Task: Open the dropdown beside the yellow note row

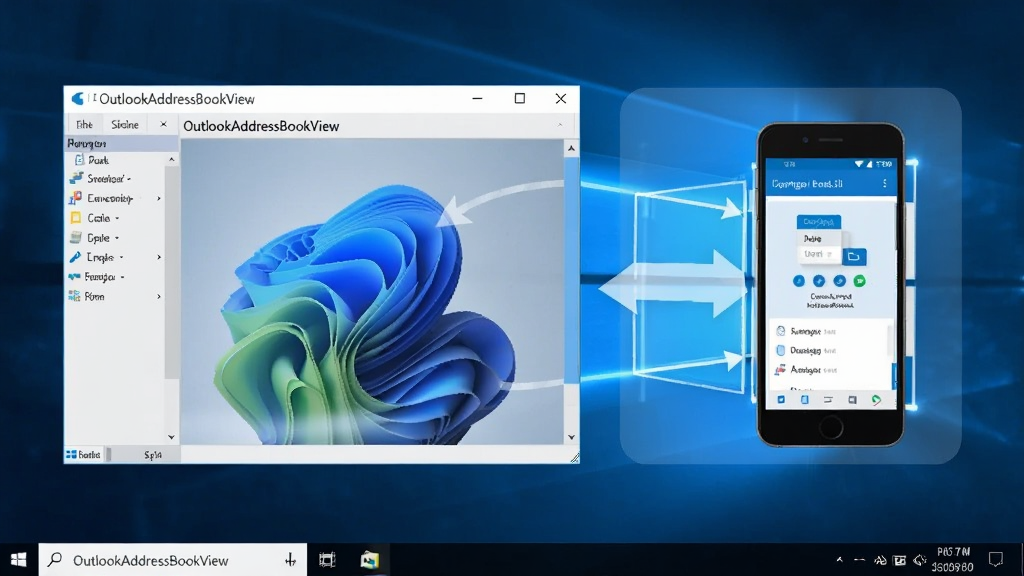Action: tap(117, 218)
